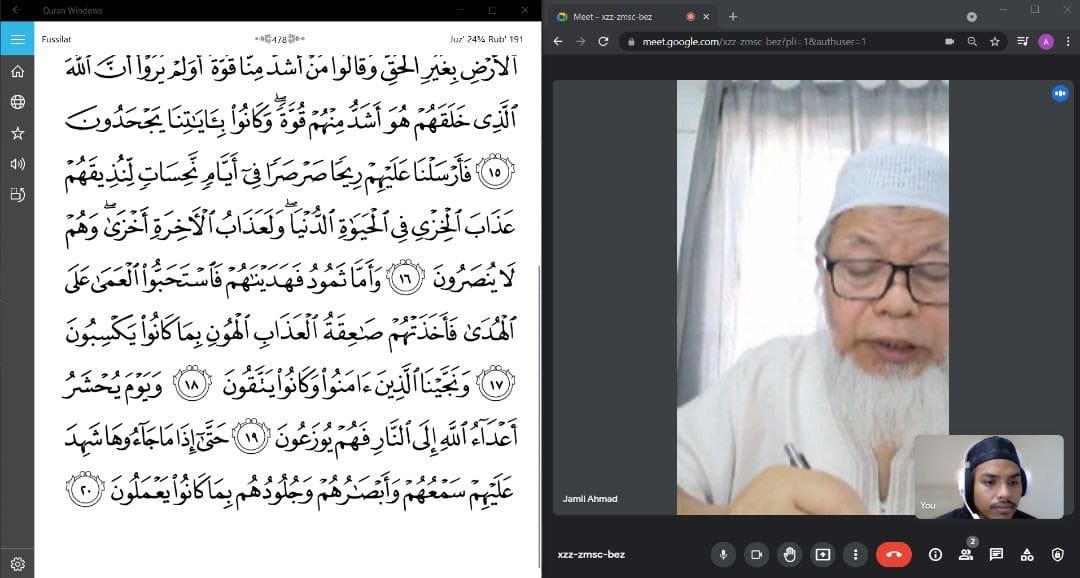The width and height of the screenshot is (1080, 578).
Task: Select the ayah 20 marker
Action: coord(85,490)
